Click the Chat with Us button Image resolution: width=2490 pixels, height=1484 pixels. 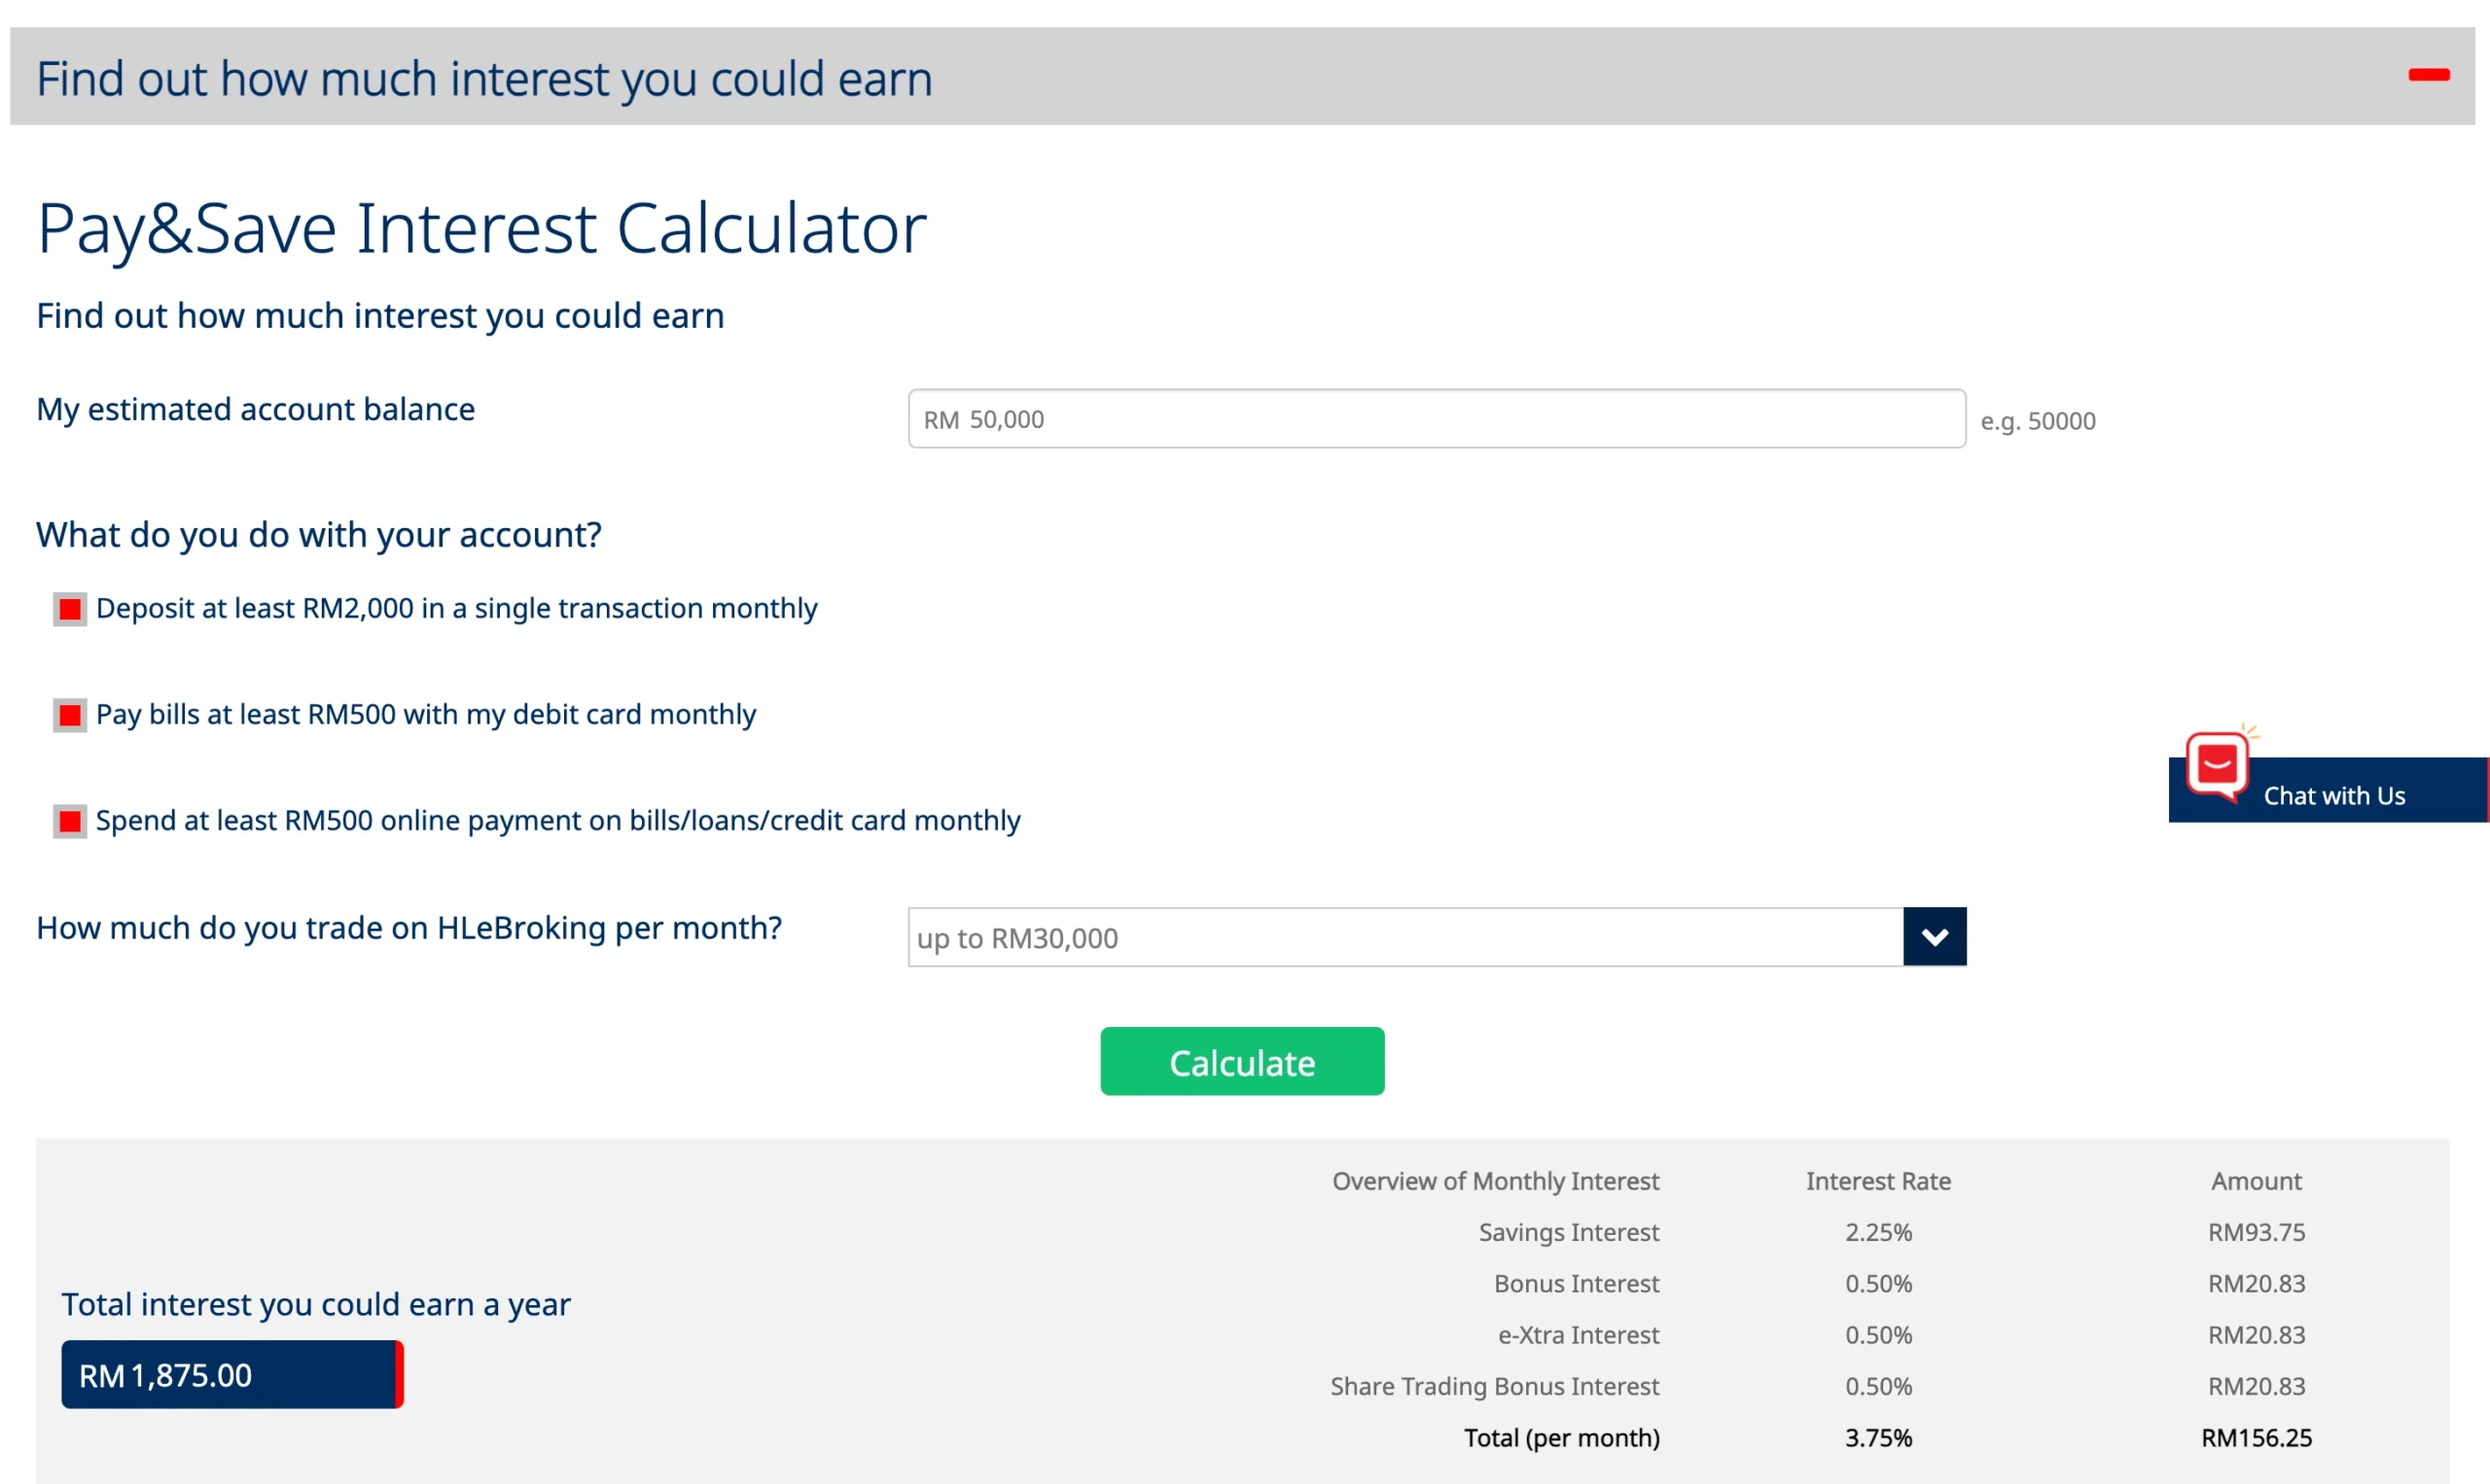tap(2328, 790)
